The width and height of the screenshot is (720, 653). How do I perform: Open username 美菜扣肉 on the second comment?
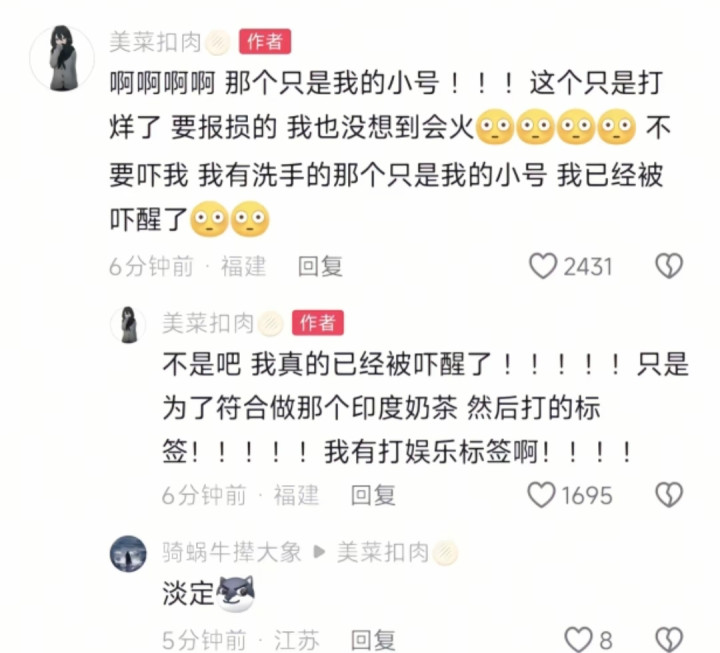tap(208, 323)
